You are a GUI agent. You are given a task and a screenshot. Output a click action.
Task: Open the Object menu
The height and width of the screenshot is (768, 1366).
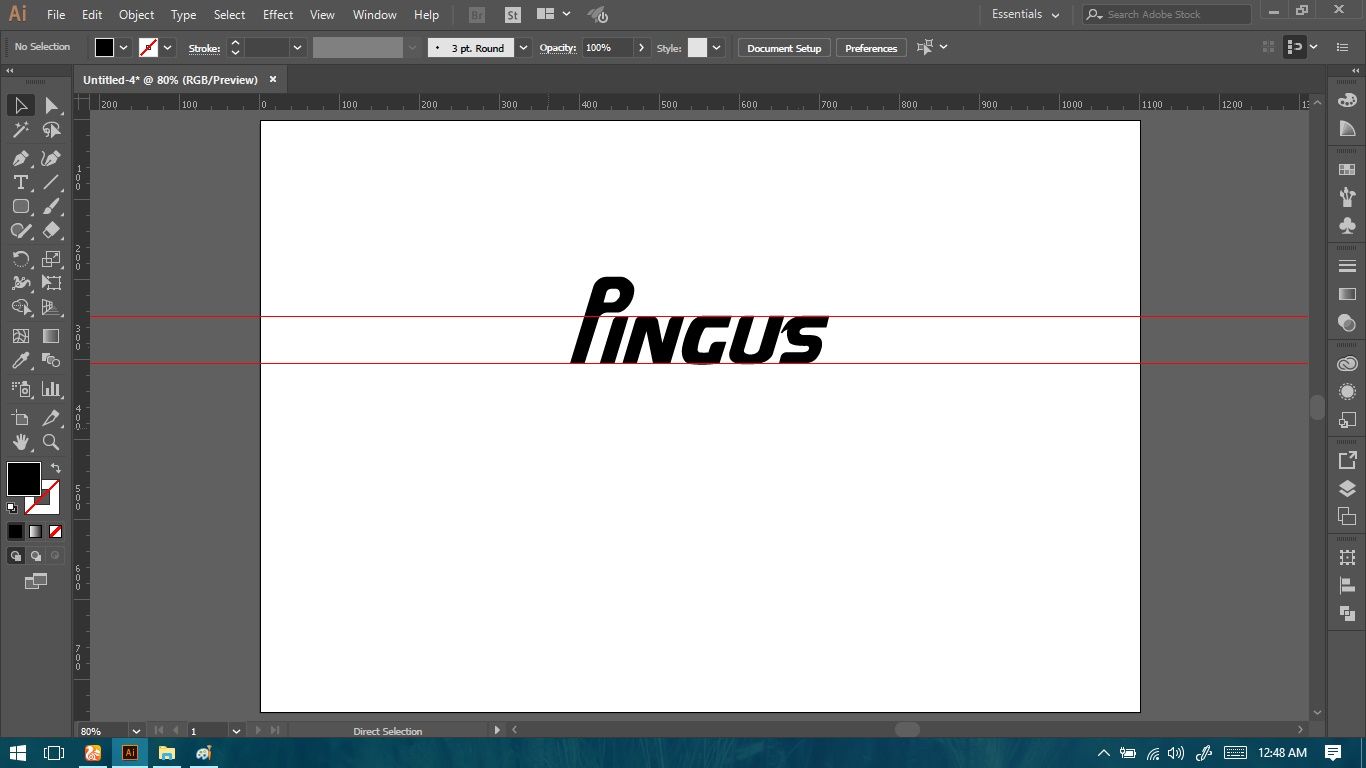[136, 15]
